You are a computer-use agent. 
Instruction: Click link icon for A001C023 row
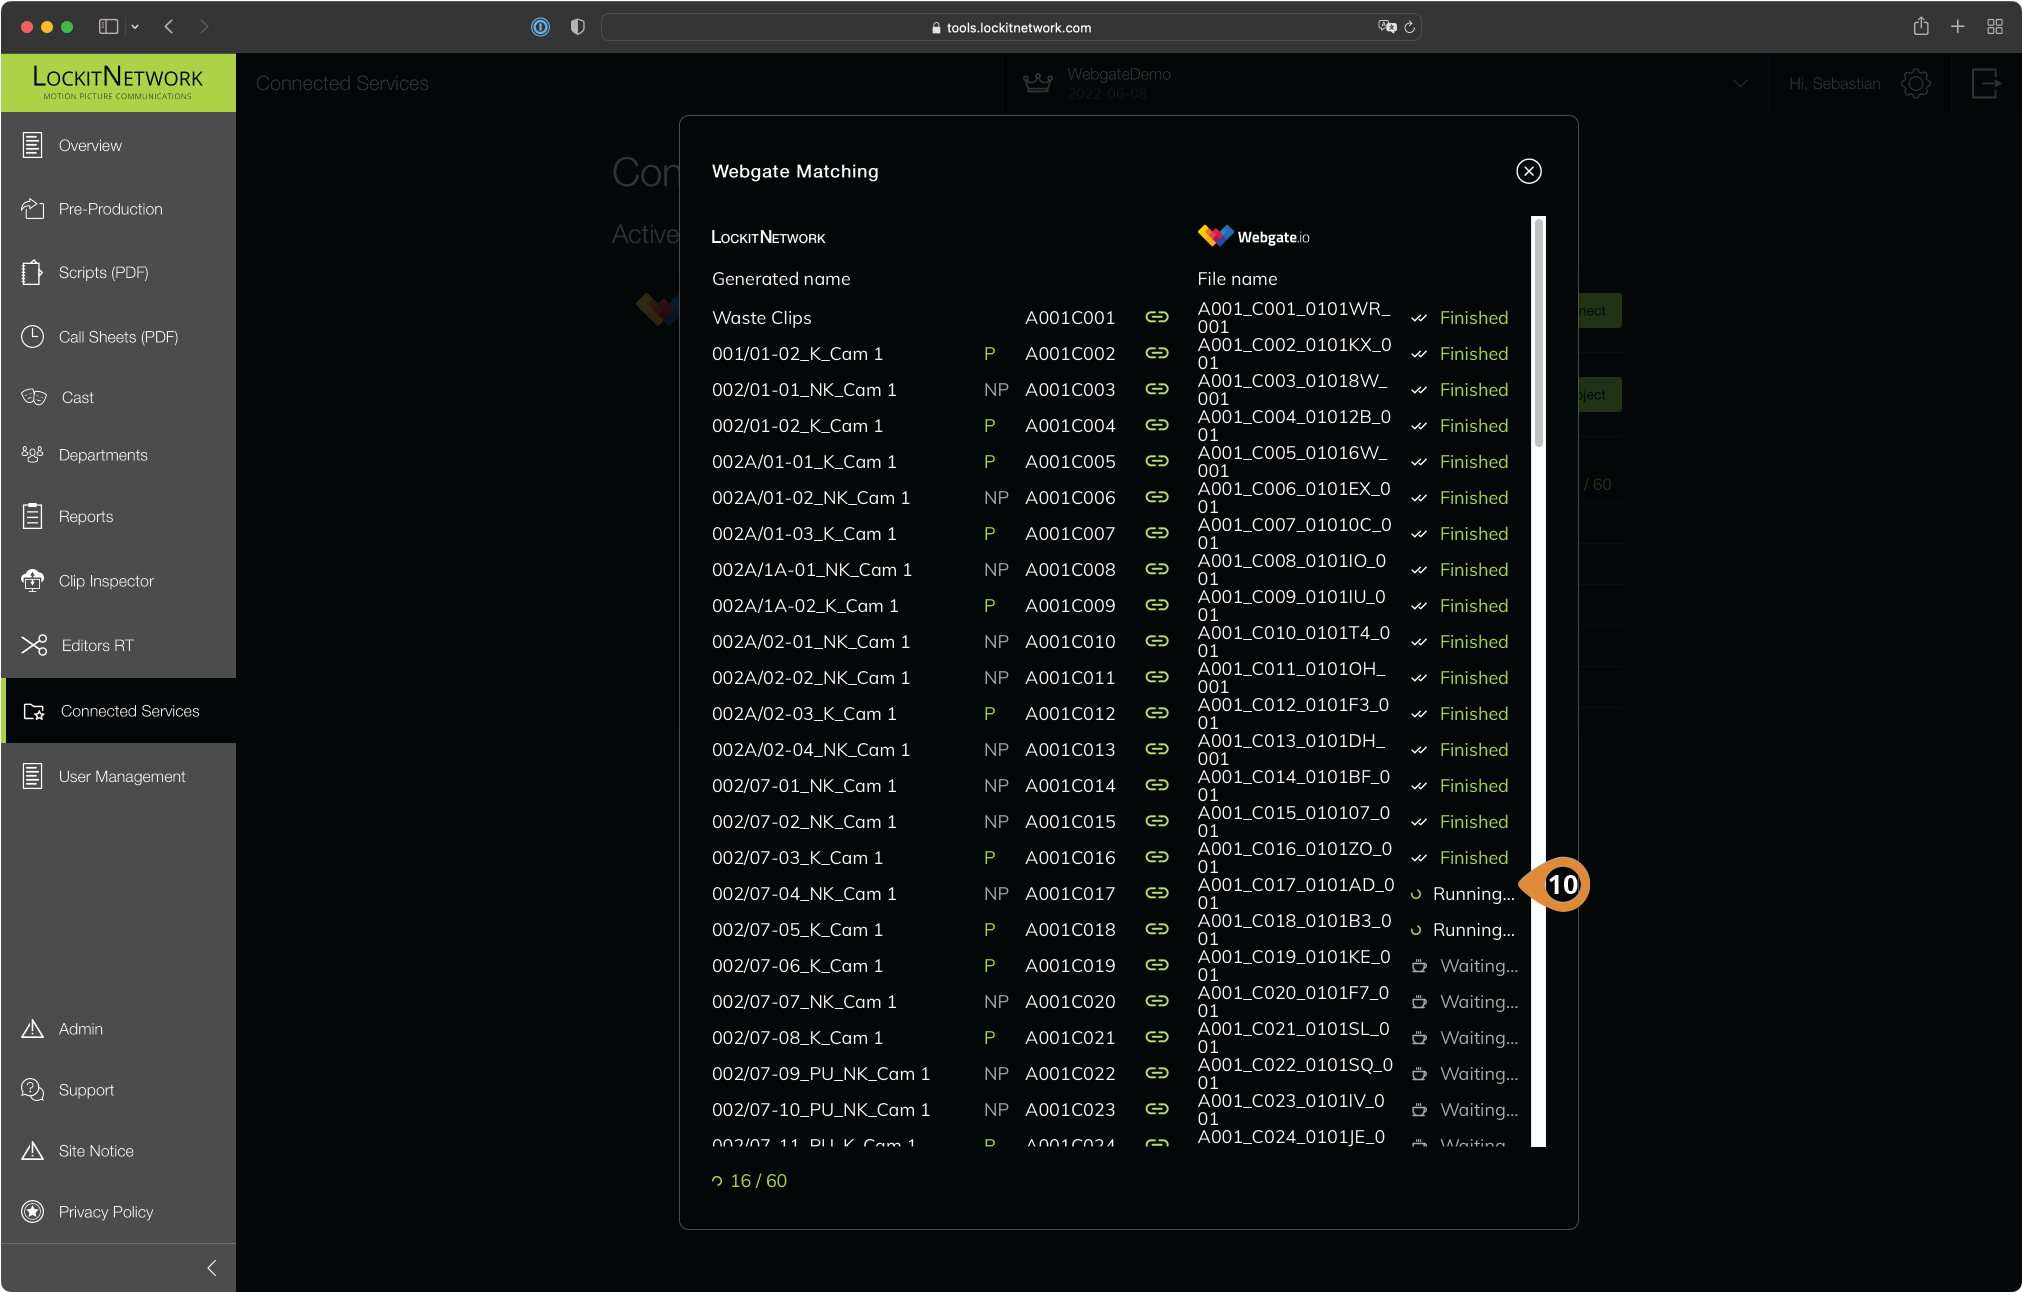(x=1157, y=1109)
